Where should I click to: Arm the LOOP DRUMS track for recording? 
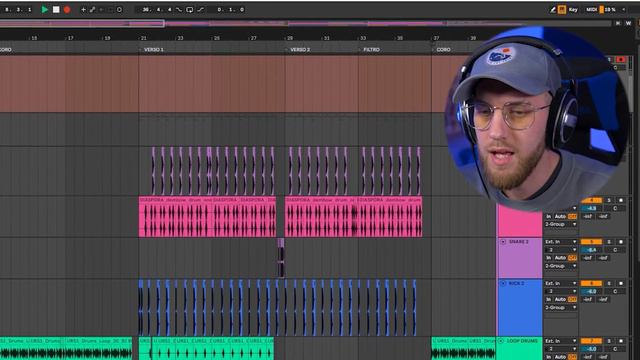[x=621, y=341]
